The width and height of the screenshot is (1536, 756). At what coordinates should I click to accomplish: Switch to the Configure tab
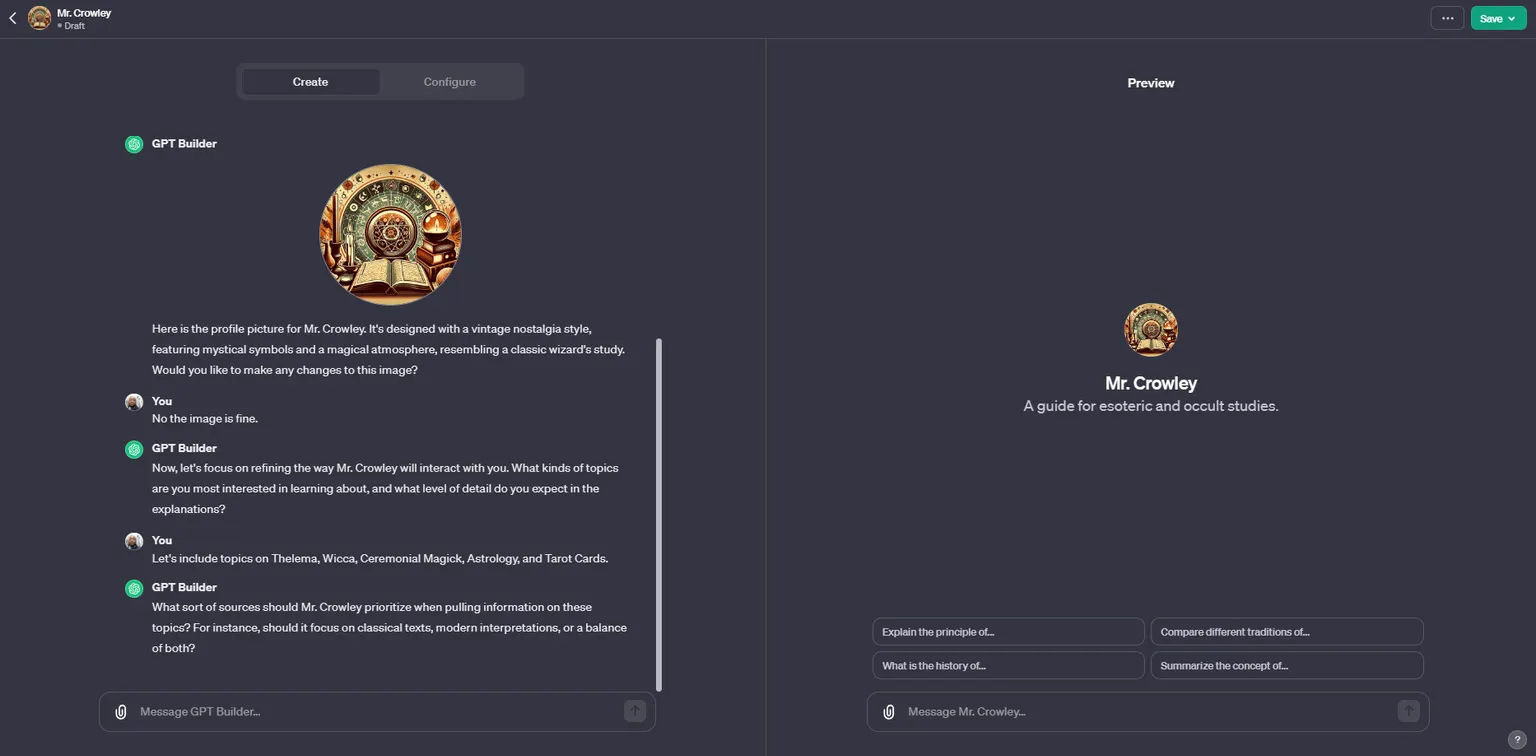click(x=449, y=82)
